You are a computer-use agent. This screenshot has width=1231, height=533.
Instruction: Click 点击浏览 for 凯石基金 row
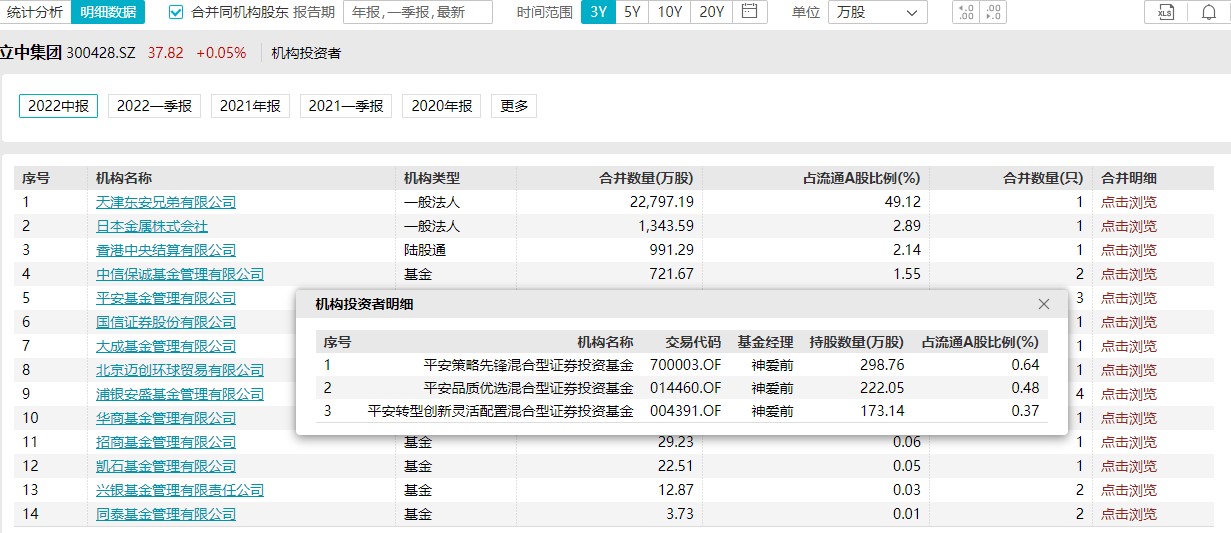point(1129,466)
